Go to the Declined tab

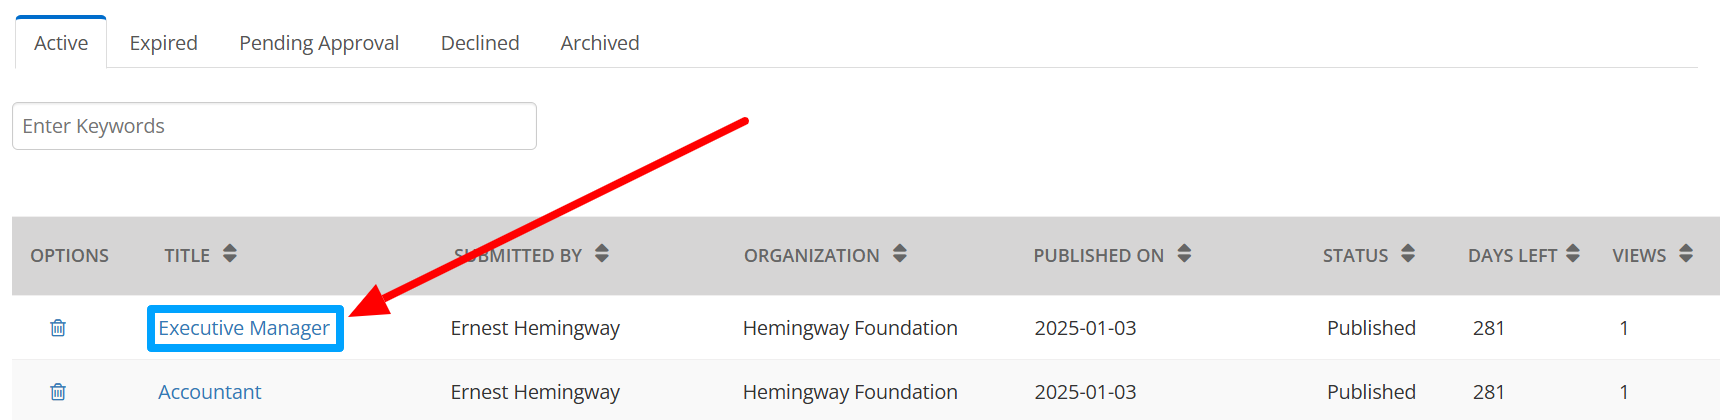[x=480, y=43]
